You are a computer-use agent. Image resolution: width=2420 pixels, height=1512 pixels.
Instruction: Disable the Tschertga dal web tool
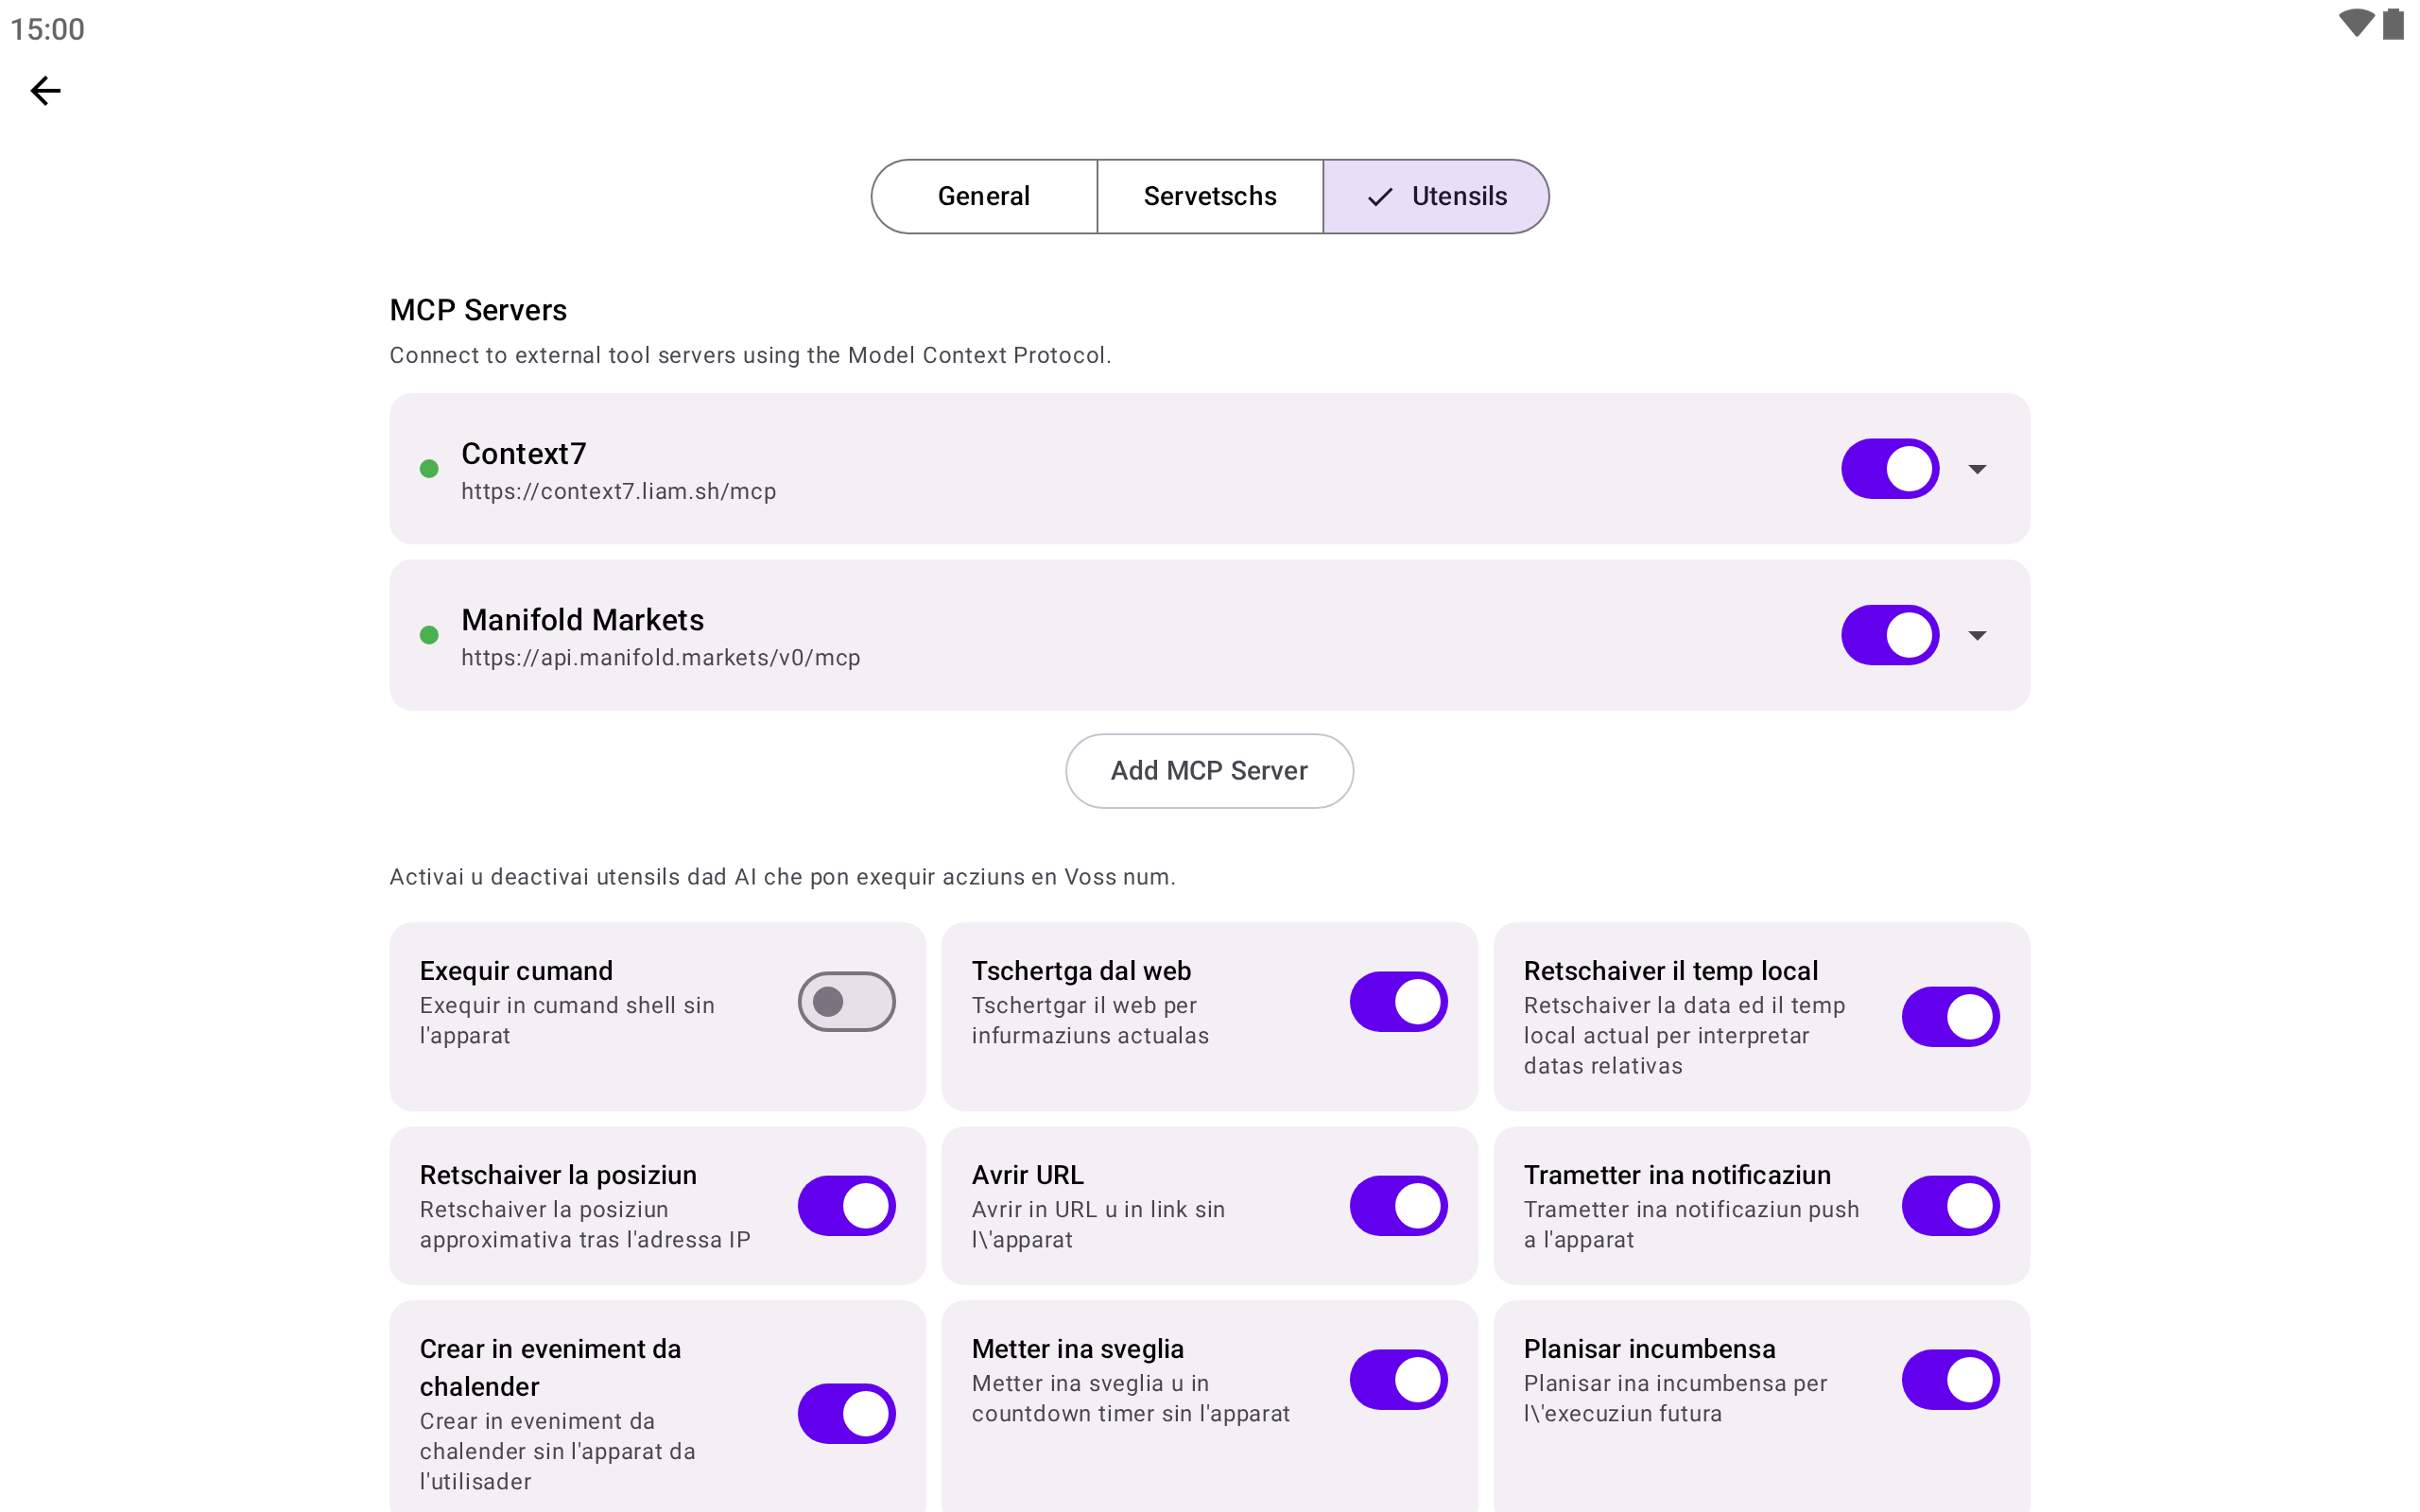click(1398, 1002)
